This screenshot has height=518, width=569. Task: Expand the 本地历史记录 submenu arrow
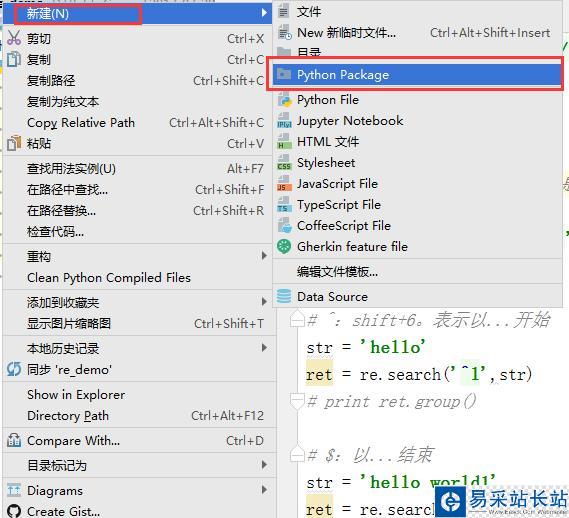coord(264,348)
